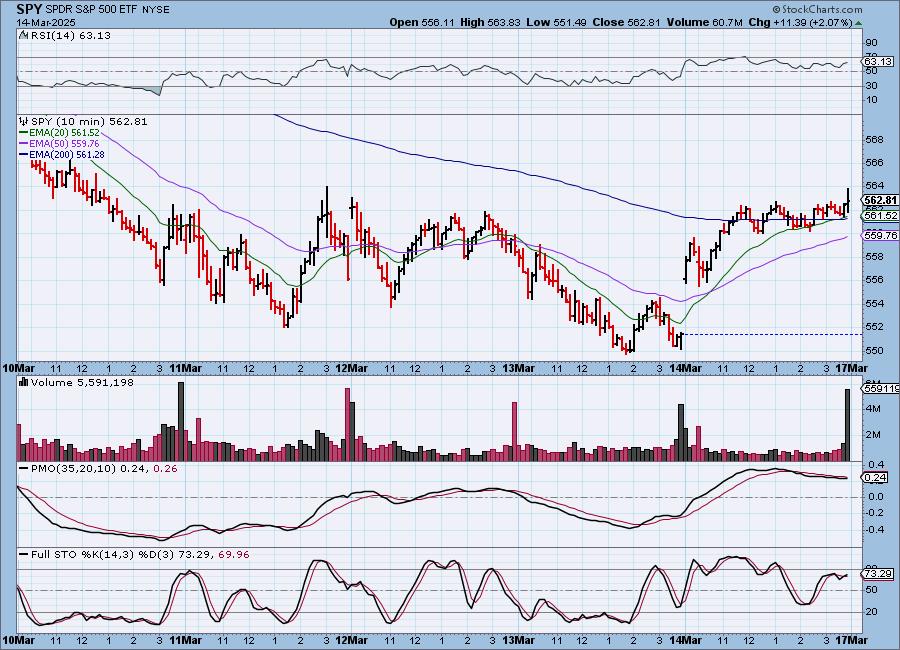Click the 17Mar label under the price panel
Screen dimensions: 900x650
851,368
